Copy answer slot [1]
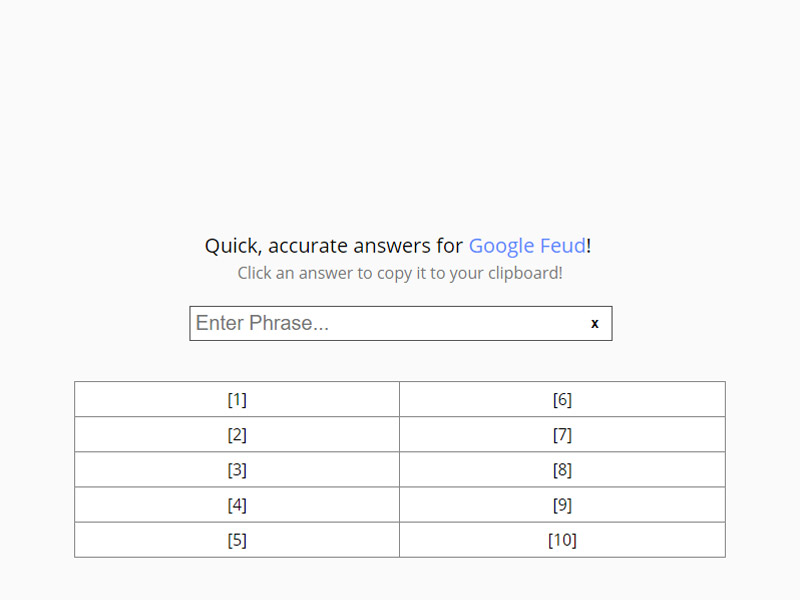Screen dimensions: 800x600 click(237, 399)
